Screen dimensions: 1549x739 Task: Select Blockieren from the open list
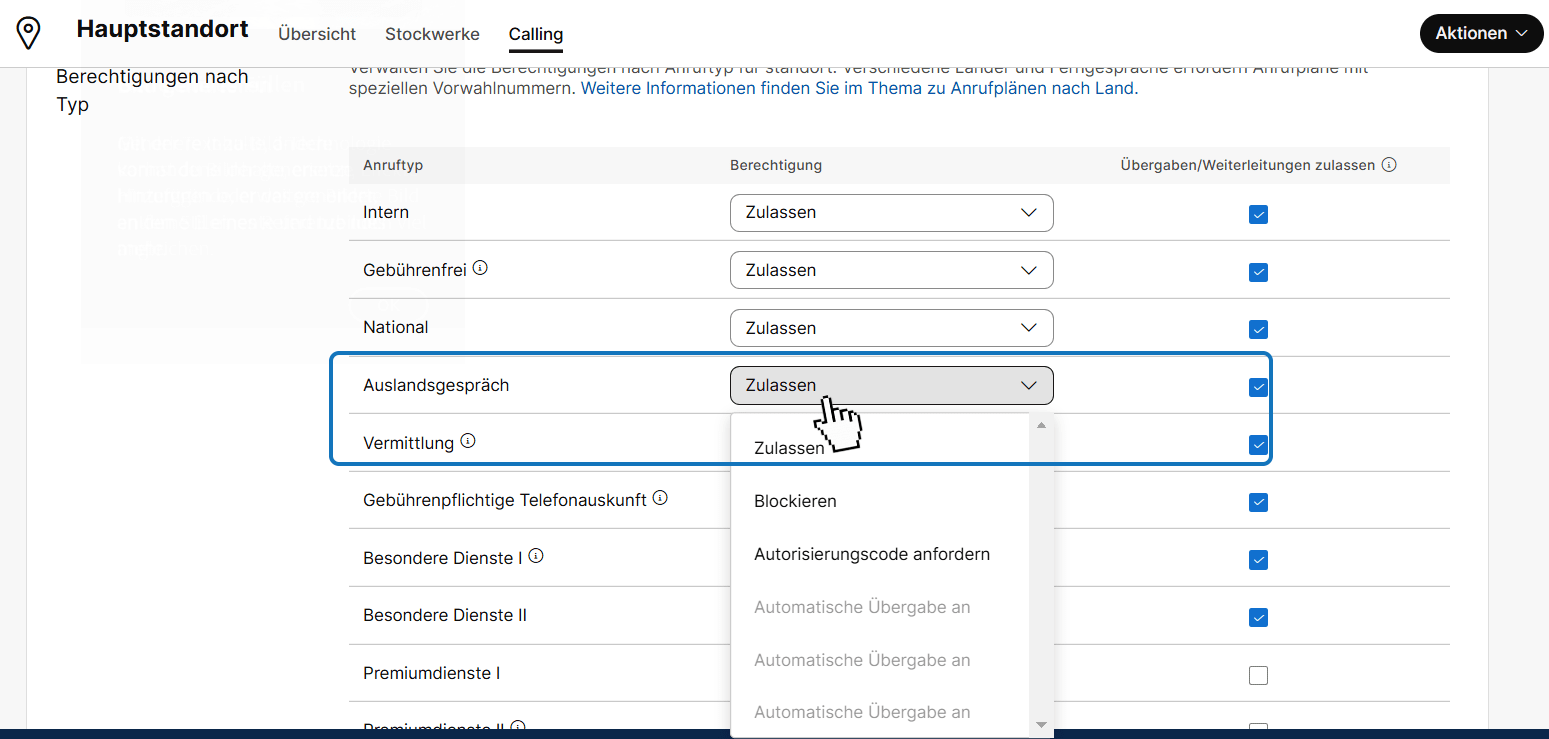[x=795, y=501]
